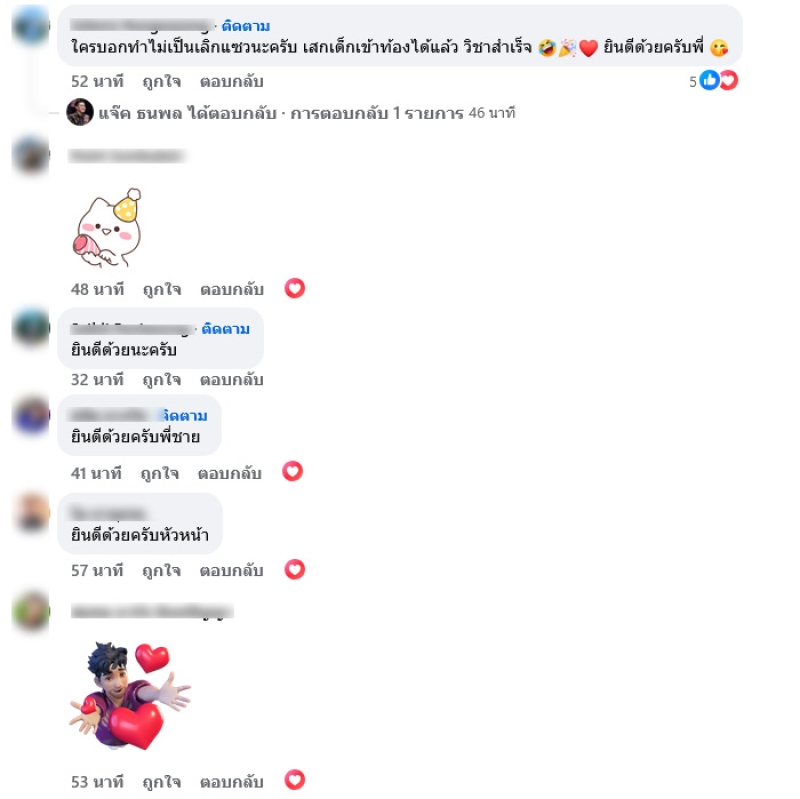Viewport: 800px width, 799px height.
Task: Click the avatar sticker hugging hearts
Action: tap(130, 696)
